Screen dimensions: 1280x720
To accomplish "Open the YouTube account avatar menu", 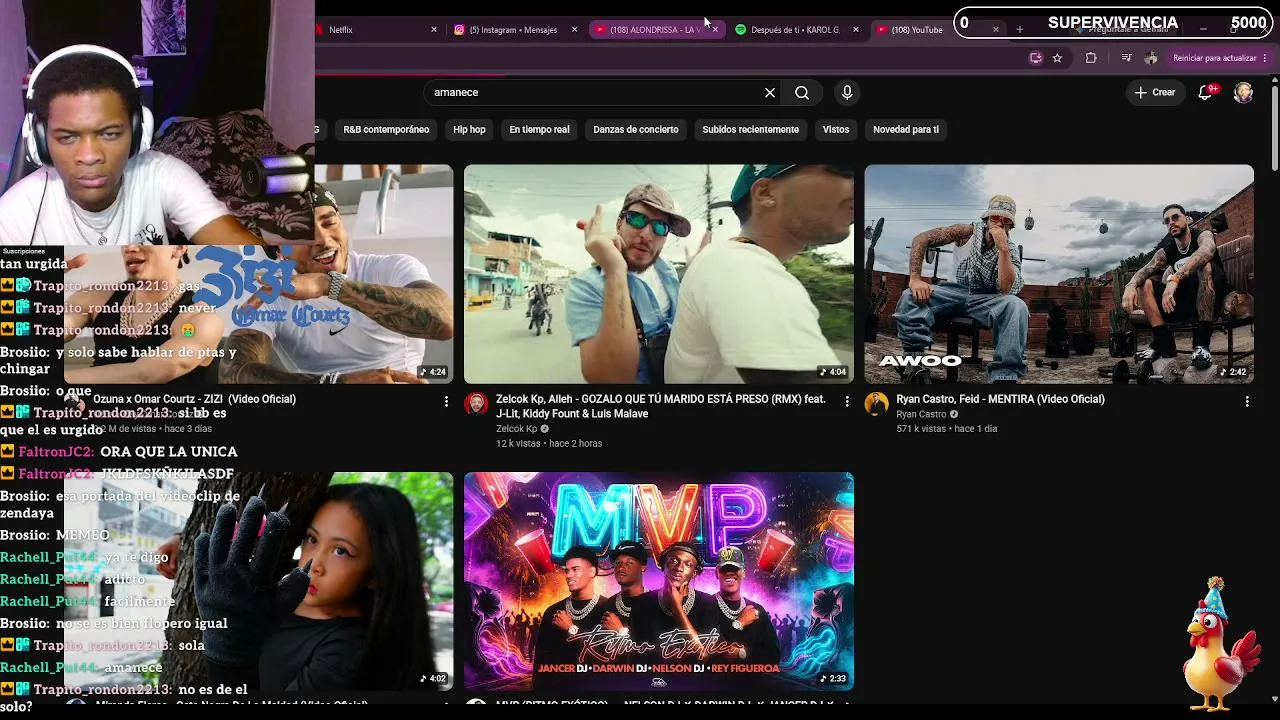I will coord(1243,93).
